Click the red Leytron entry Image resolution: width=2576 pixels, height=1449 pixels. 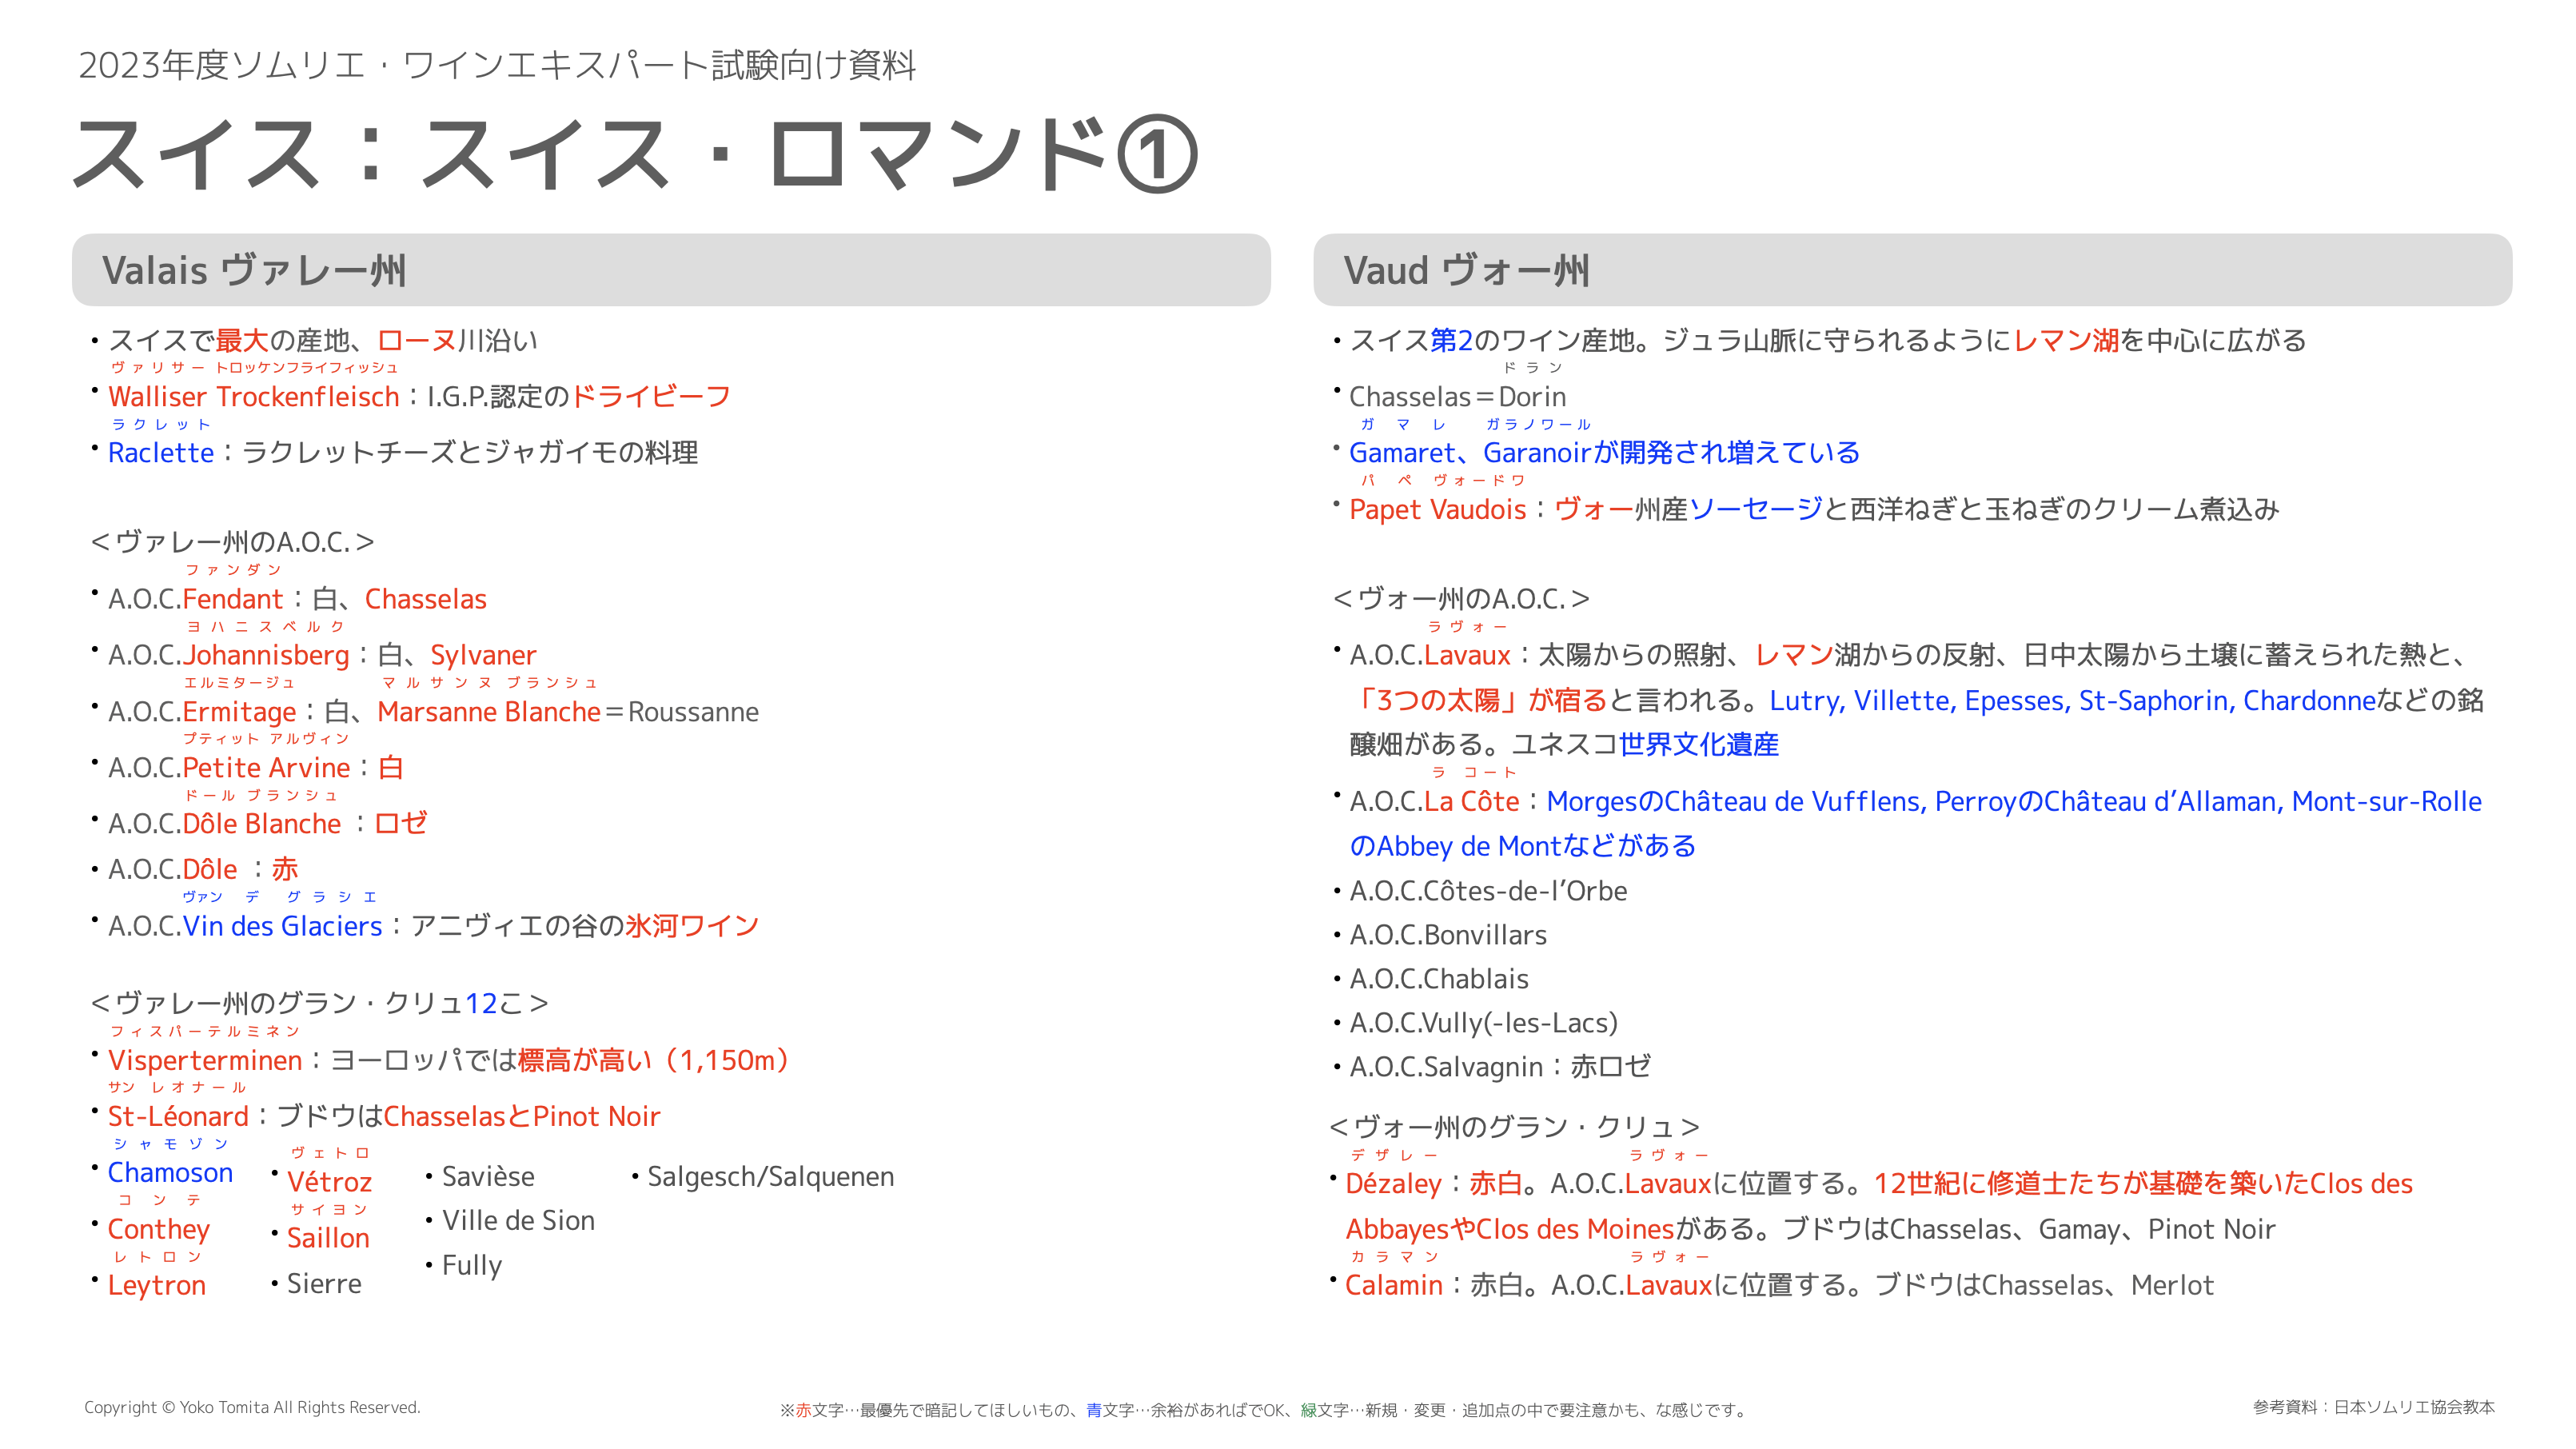(156, 1285)
